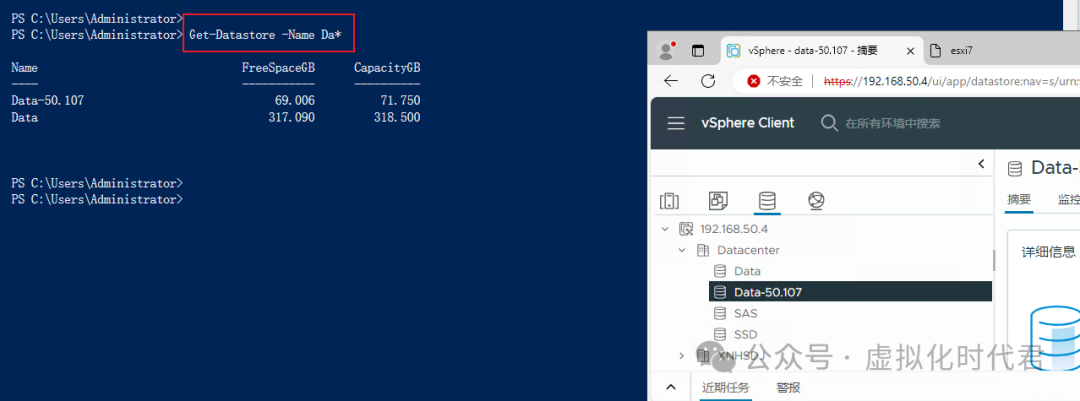Image resolution: width=1080 pixels, height=401 pixels.
Task: Expand the bottom panel with the up chevron
Action: pyautogui.click(x=673, y=387)
